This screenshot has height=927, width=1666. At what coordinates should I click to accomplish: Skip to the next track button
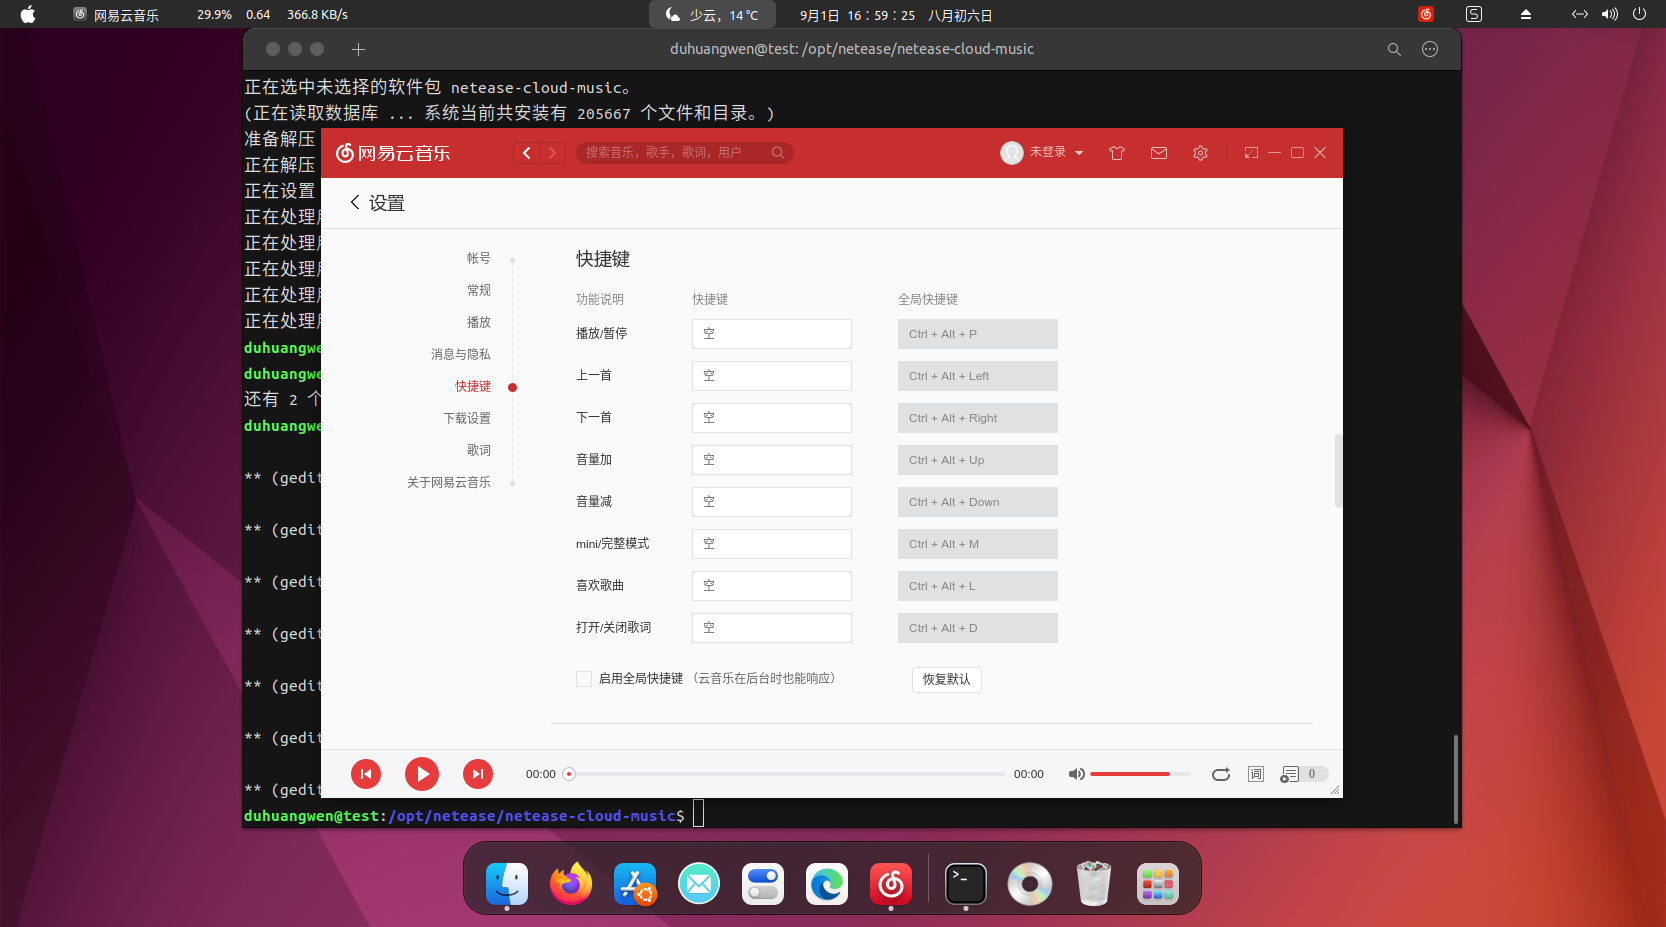(478, 774)
